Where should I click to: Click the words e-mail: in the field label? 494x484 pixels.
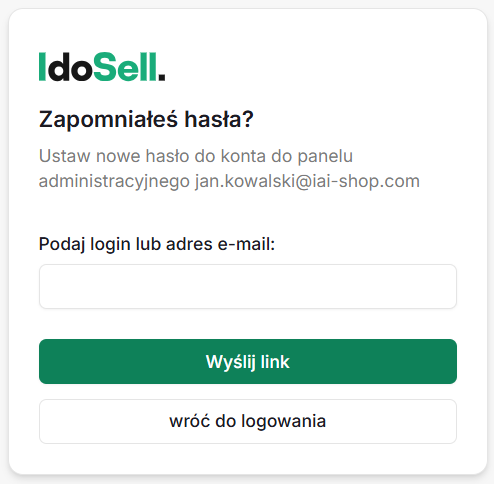pos(246,244)
